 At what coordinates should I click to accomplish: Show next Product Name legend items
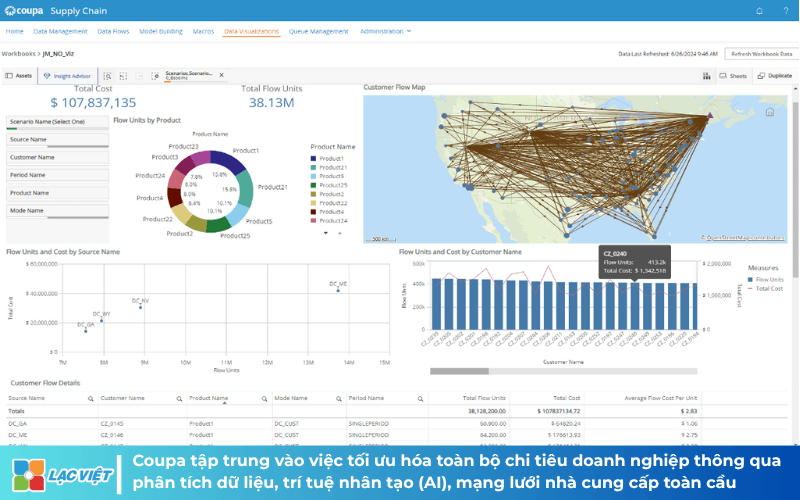click(326, 233)
